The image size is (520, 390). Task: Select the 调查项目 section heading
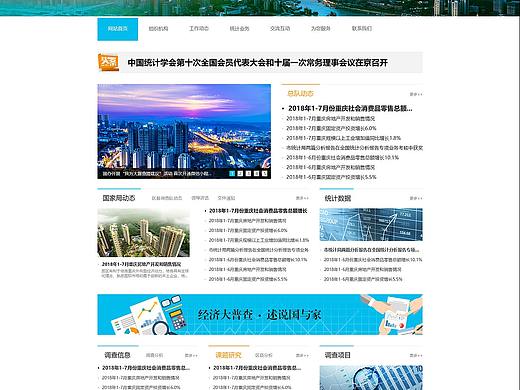pyautogui.click(x=338, y=355)
